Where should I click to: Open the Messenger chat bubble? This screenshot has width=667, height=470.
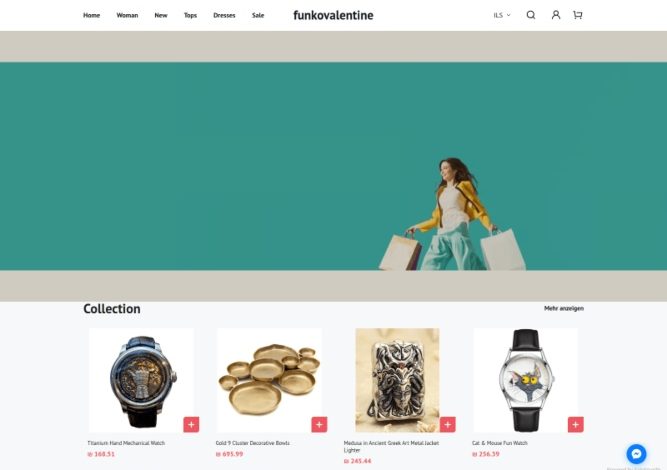pos(636,454)
